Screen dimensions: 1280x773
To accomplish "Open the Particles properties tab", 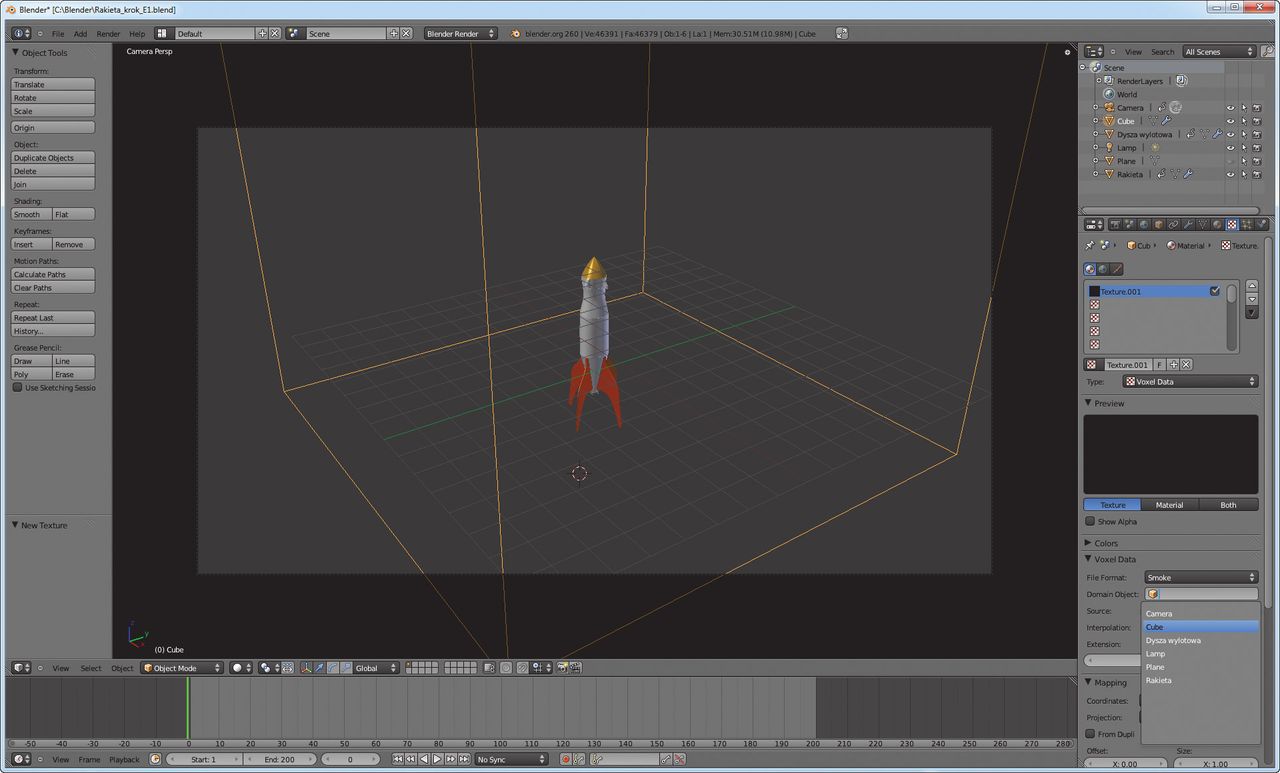I will point(1246,225).
